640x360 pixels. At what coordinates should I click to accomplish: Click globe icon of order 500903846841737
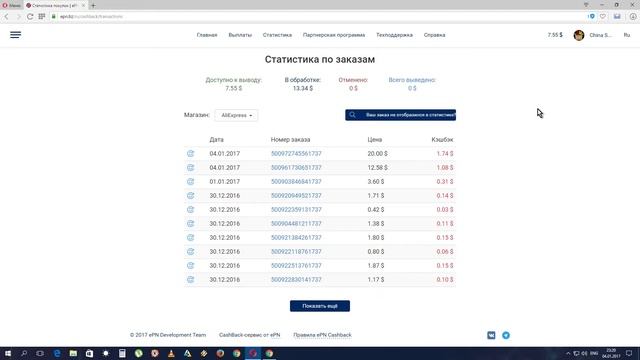tap(191, 182)
